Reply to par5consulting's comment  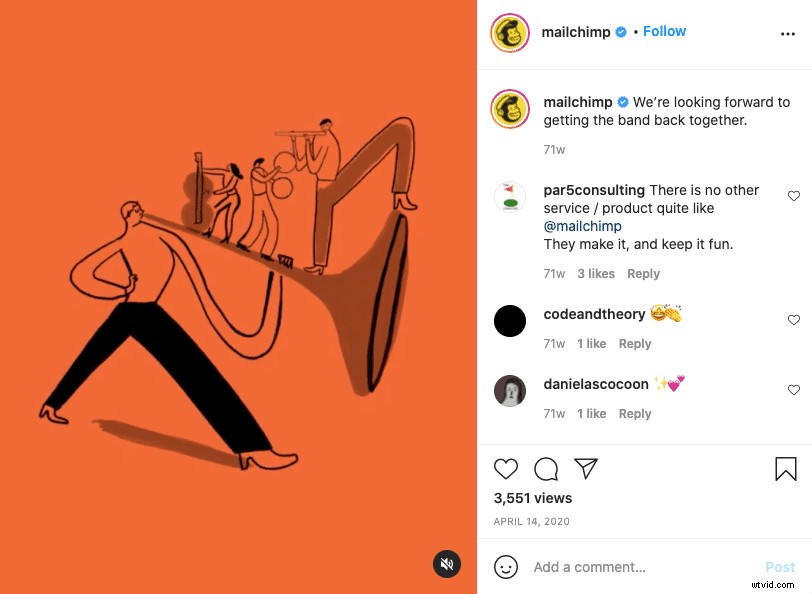pos(643,273)
